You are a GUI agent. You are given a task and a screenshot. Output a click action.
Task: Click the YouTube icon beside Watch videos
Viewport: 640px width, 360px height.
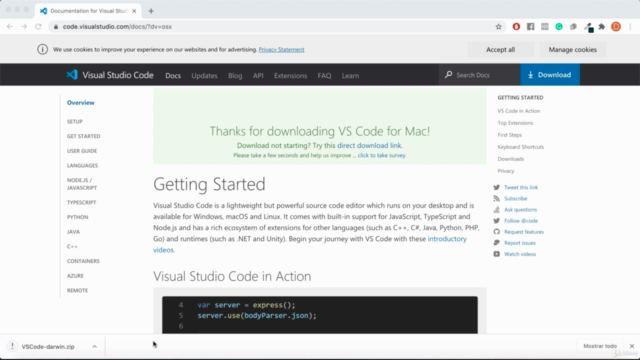coord(496,254)
